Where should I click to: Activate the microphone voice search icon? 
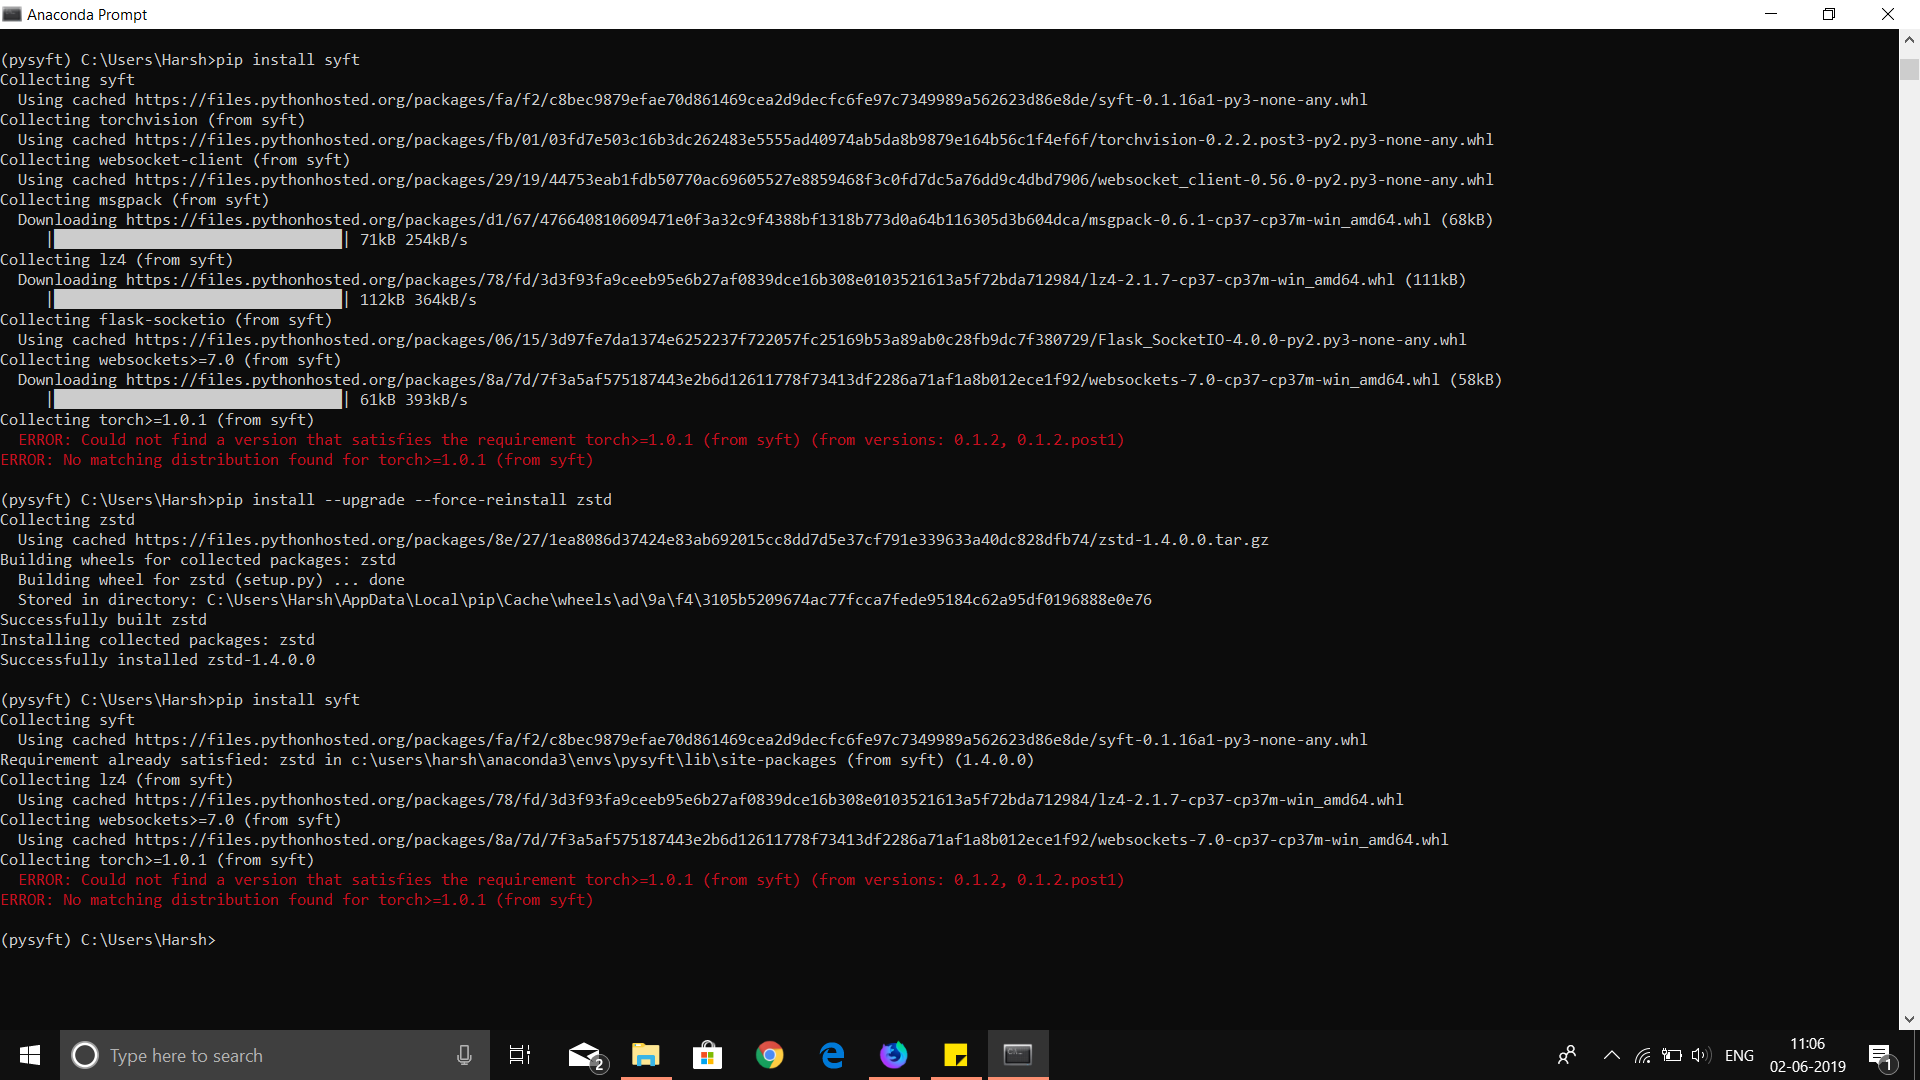[464, 1055]
